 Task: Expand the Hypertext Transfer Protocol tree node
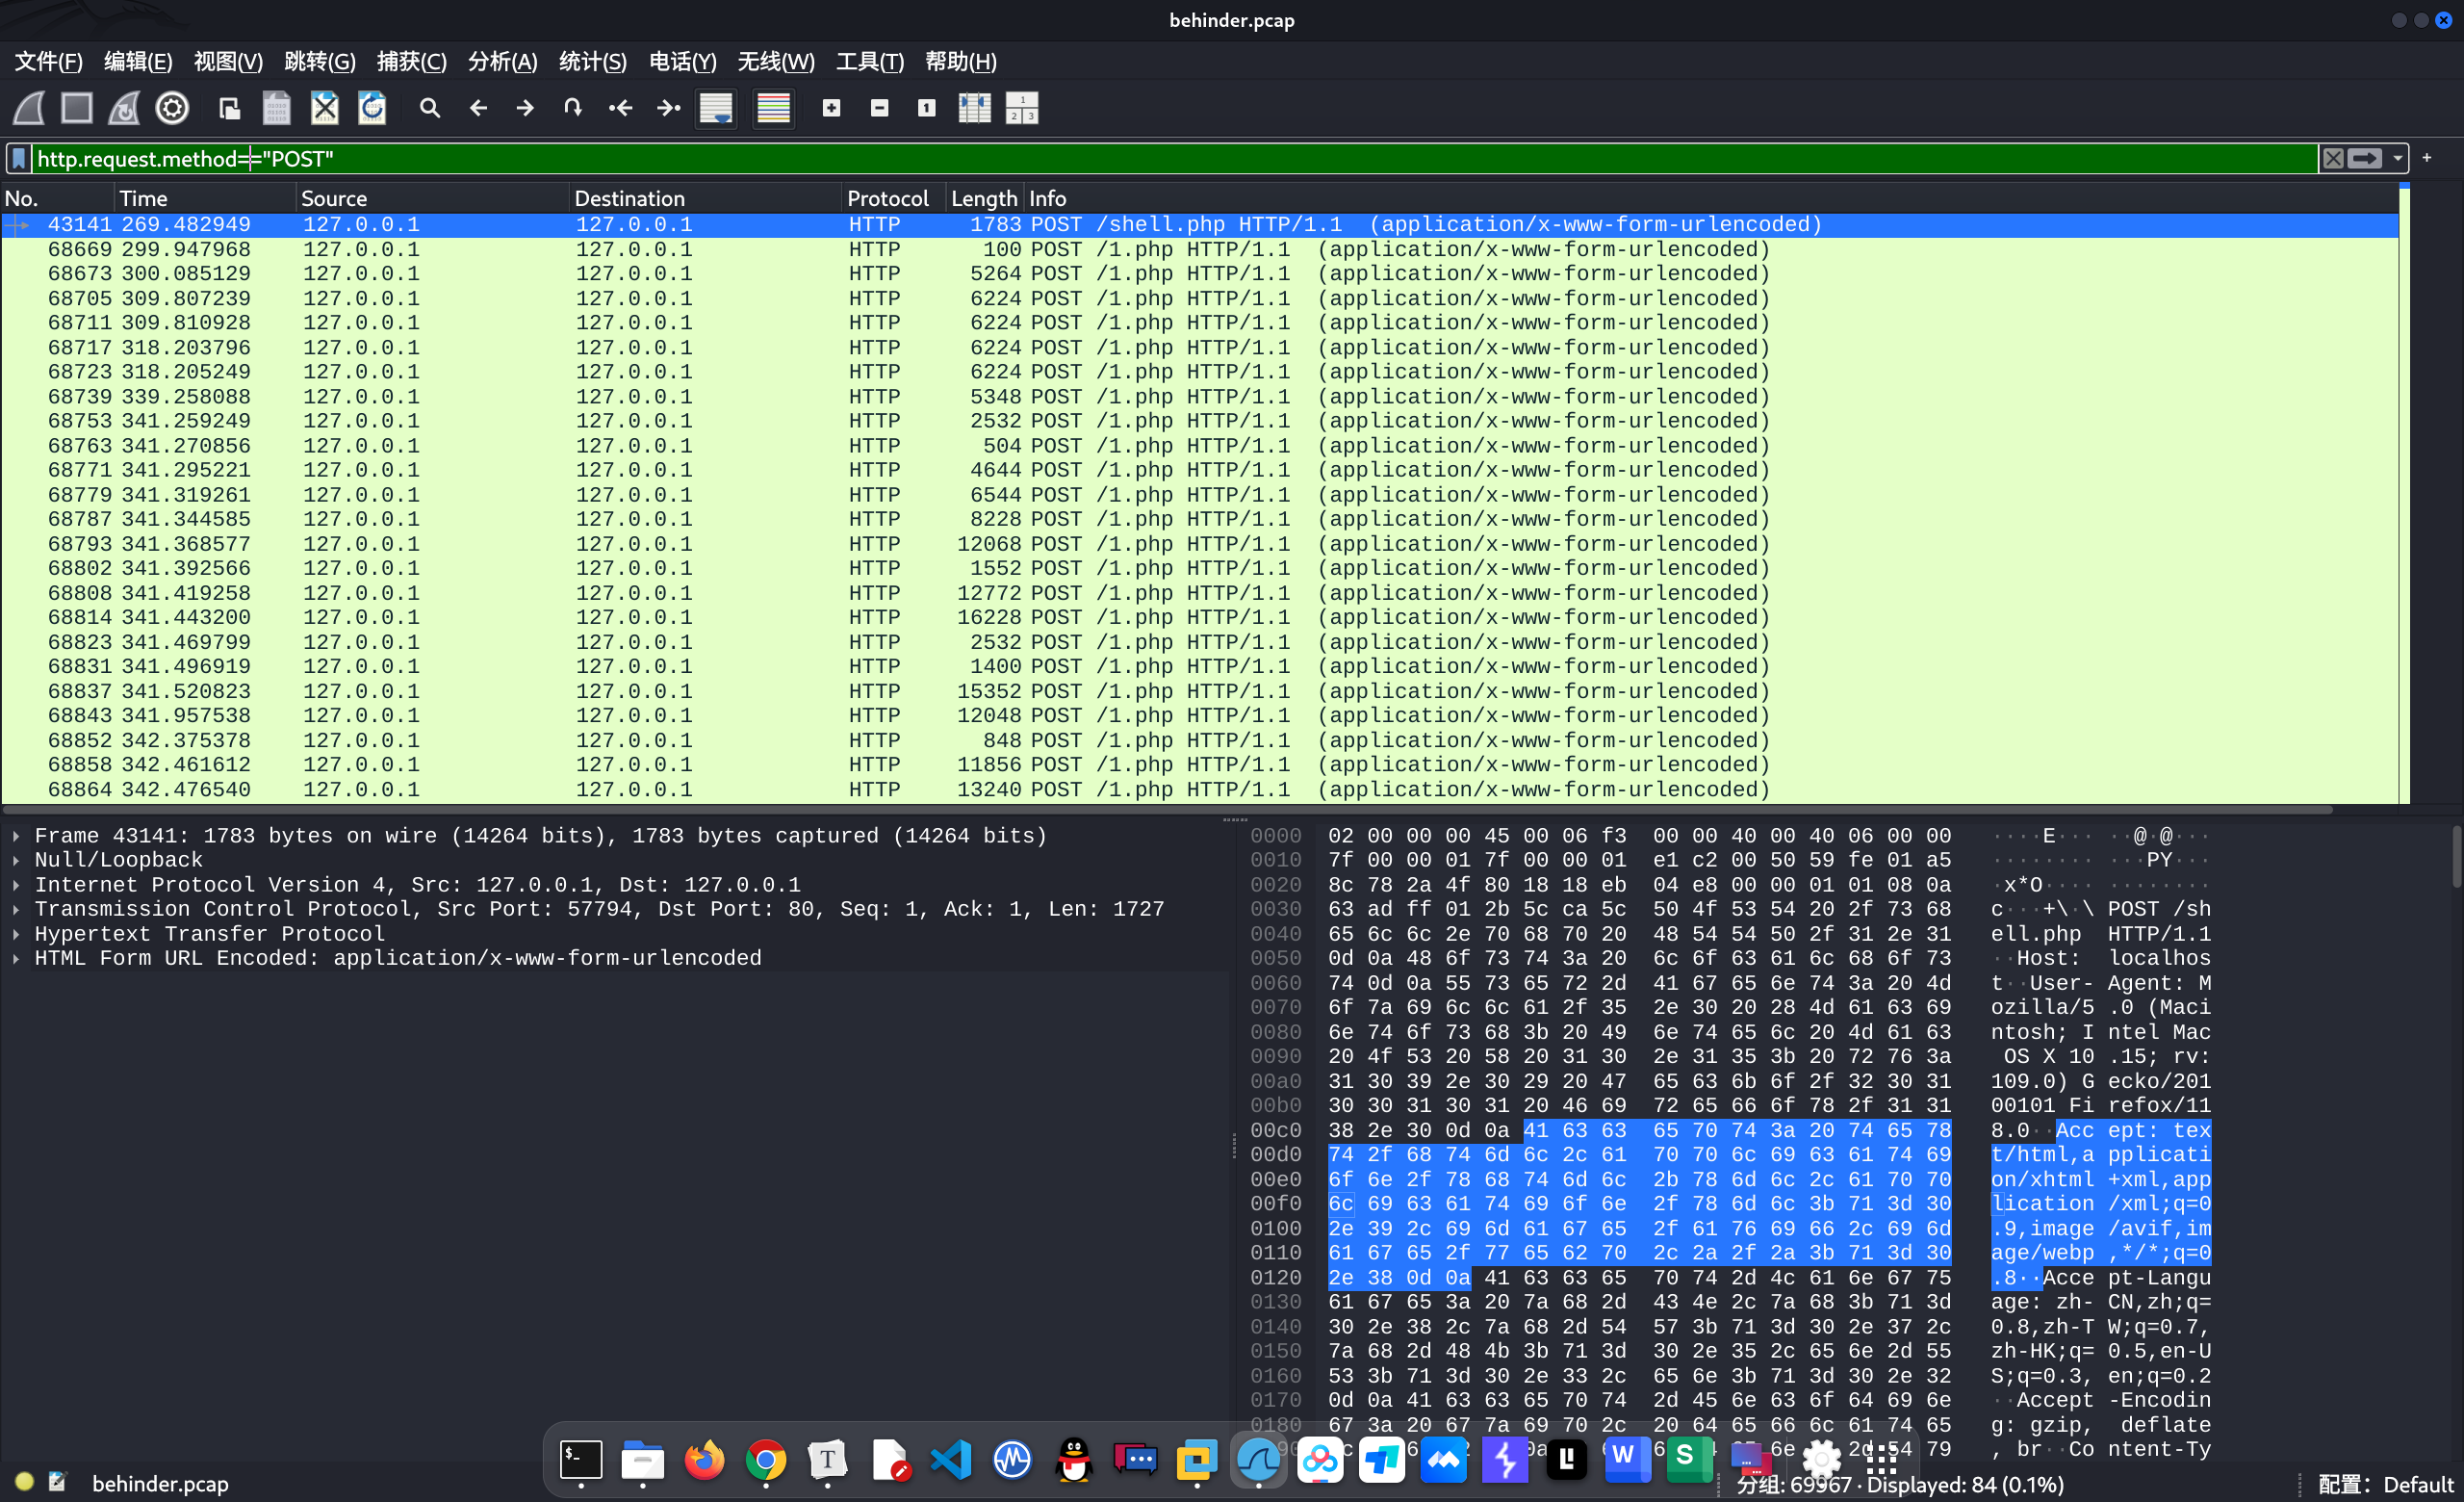click(16, 934)
